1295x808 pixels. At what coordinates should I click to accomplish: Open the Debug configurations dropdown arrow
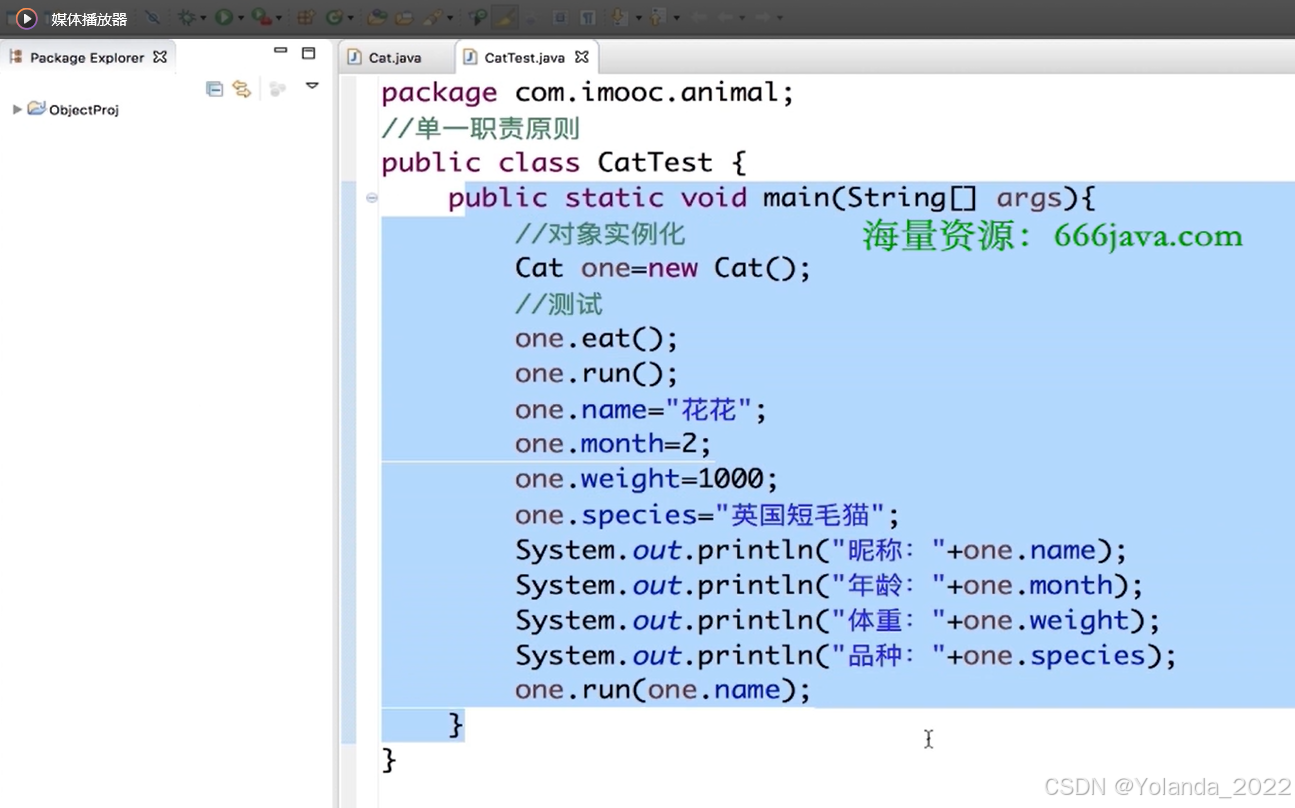pos(203,18)
